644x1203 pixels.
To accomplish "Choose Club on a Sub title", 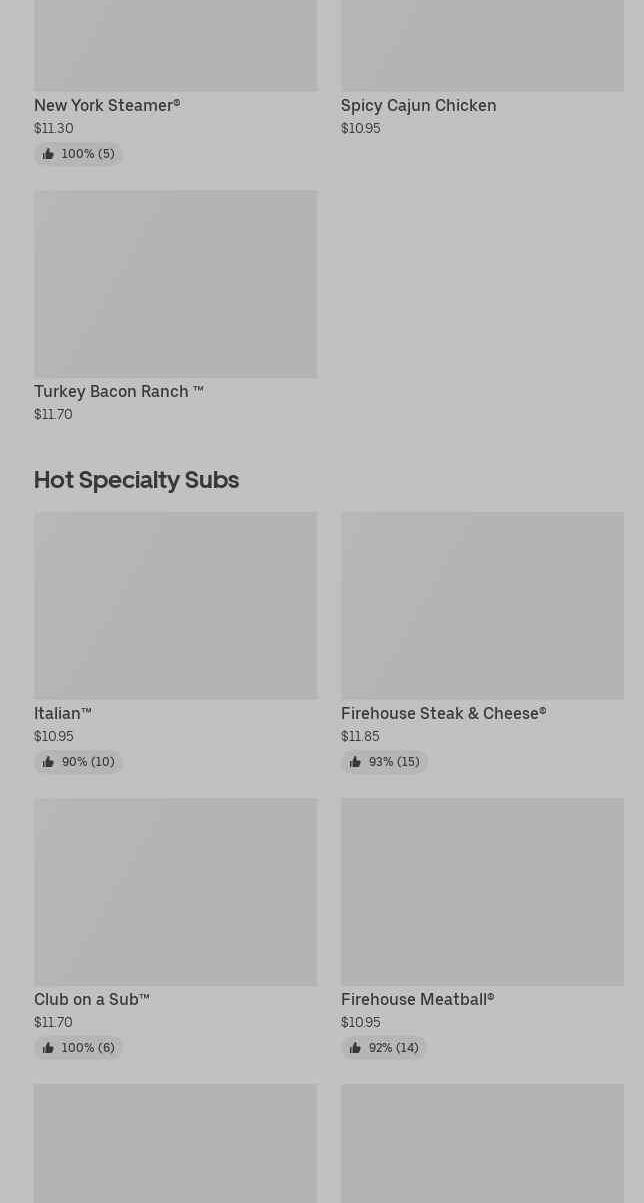I will tap(91, 999).
